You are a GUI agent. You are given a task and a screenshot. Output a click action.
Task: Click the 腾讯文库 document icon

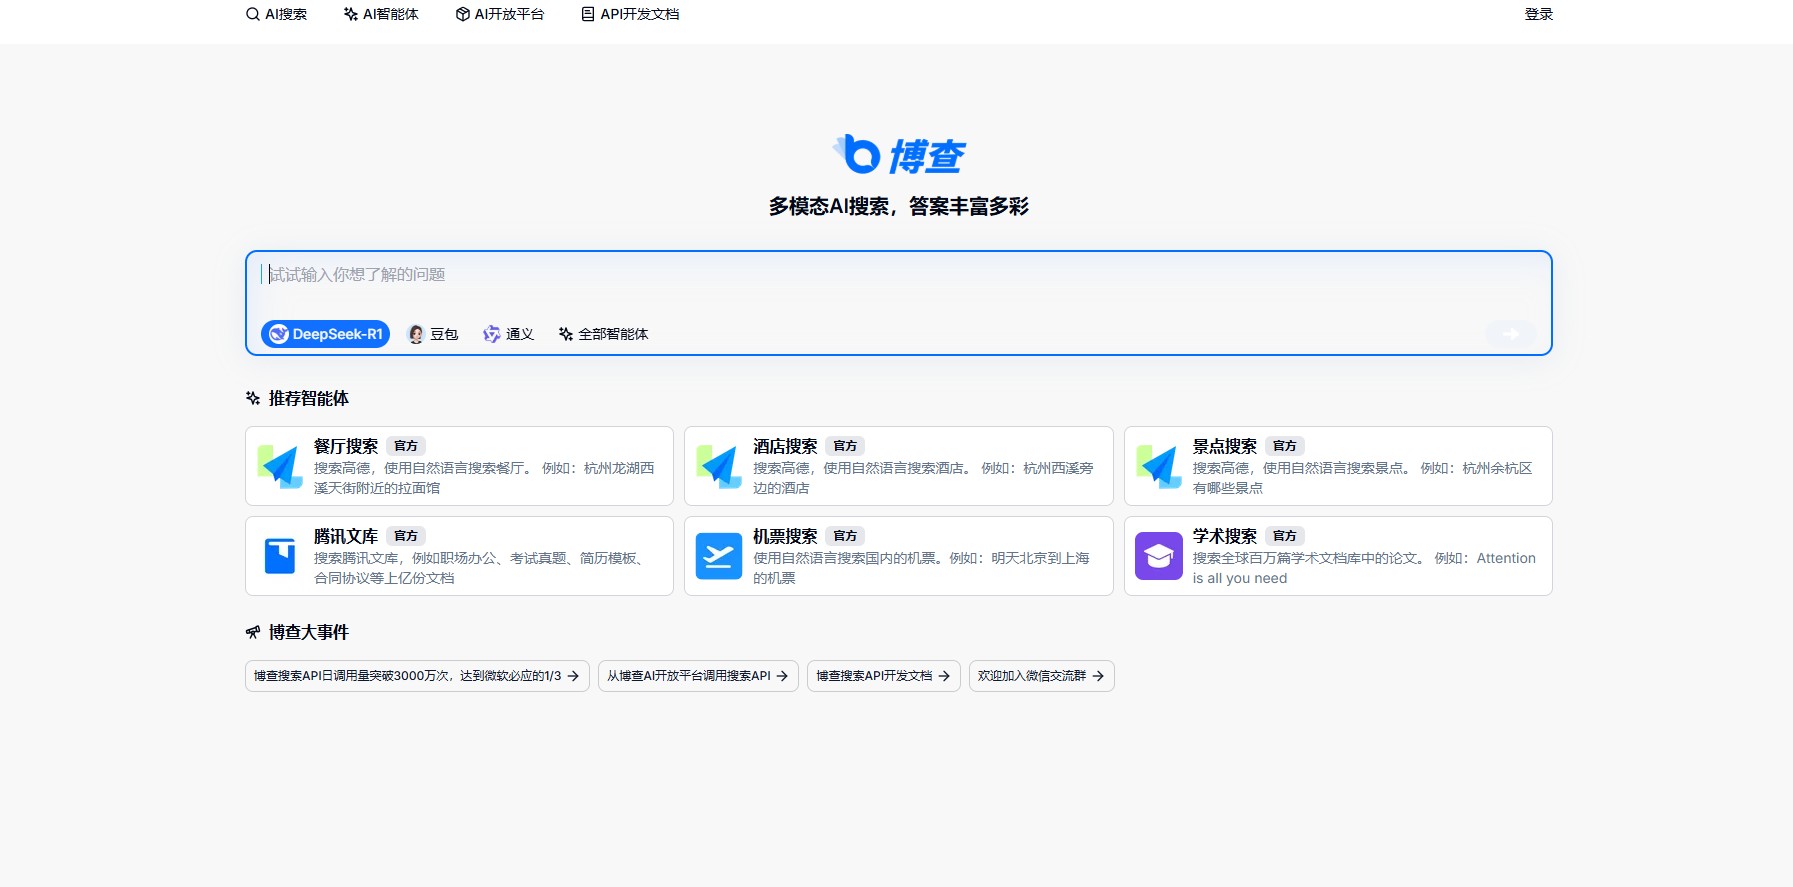(x=280, y=556)
